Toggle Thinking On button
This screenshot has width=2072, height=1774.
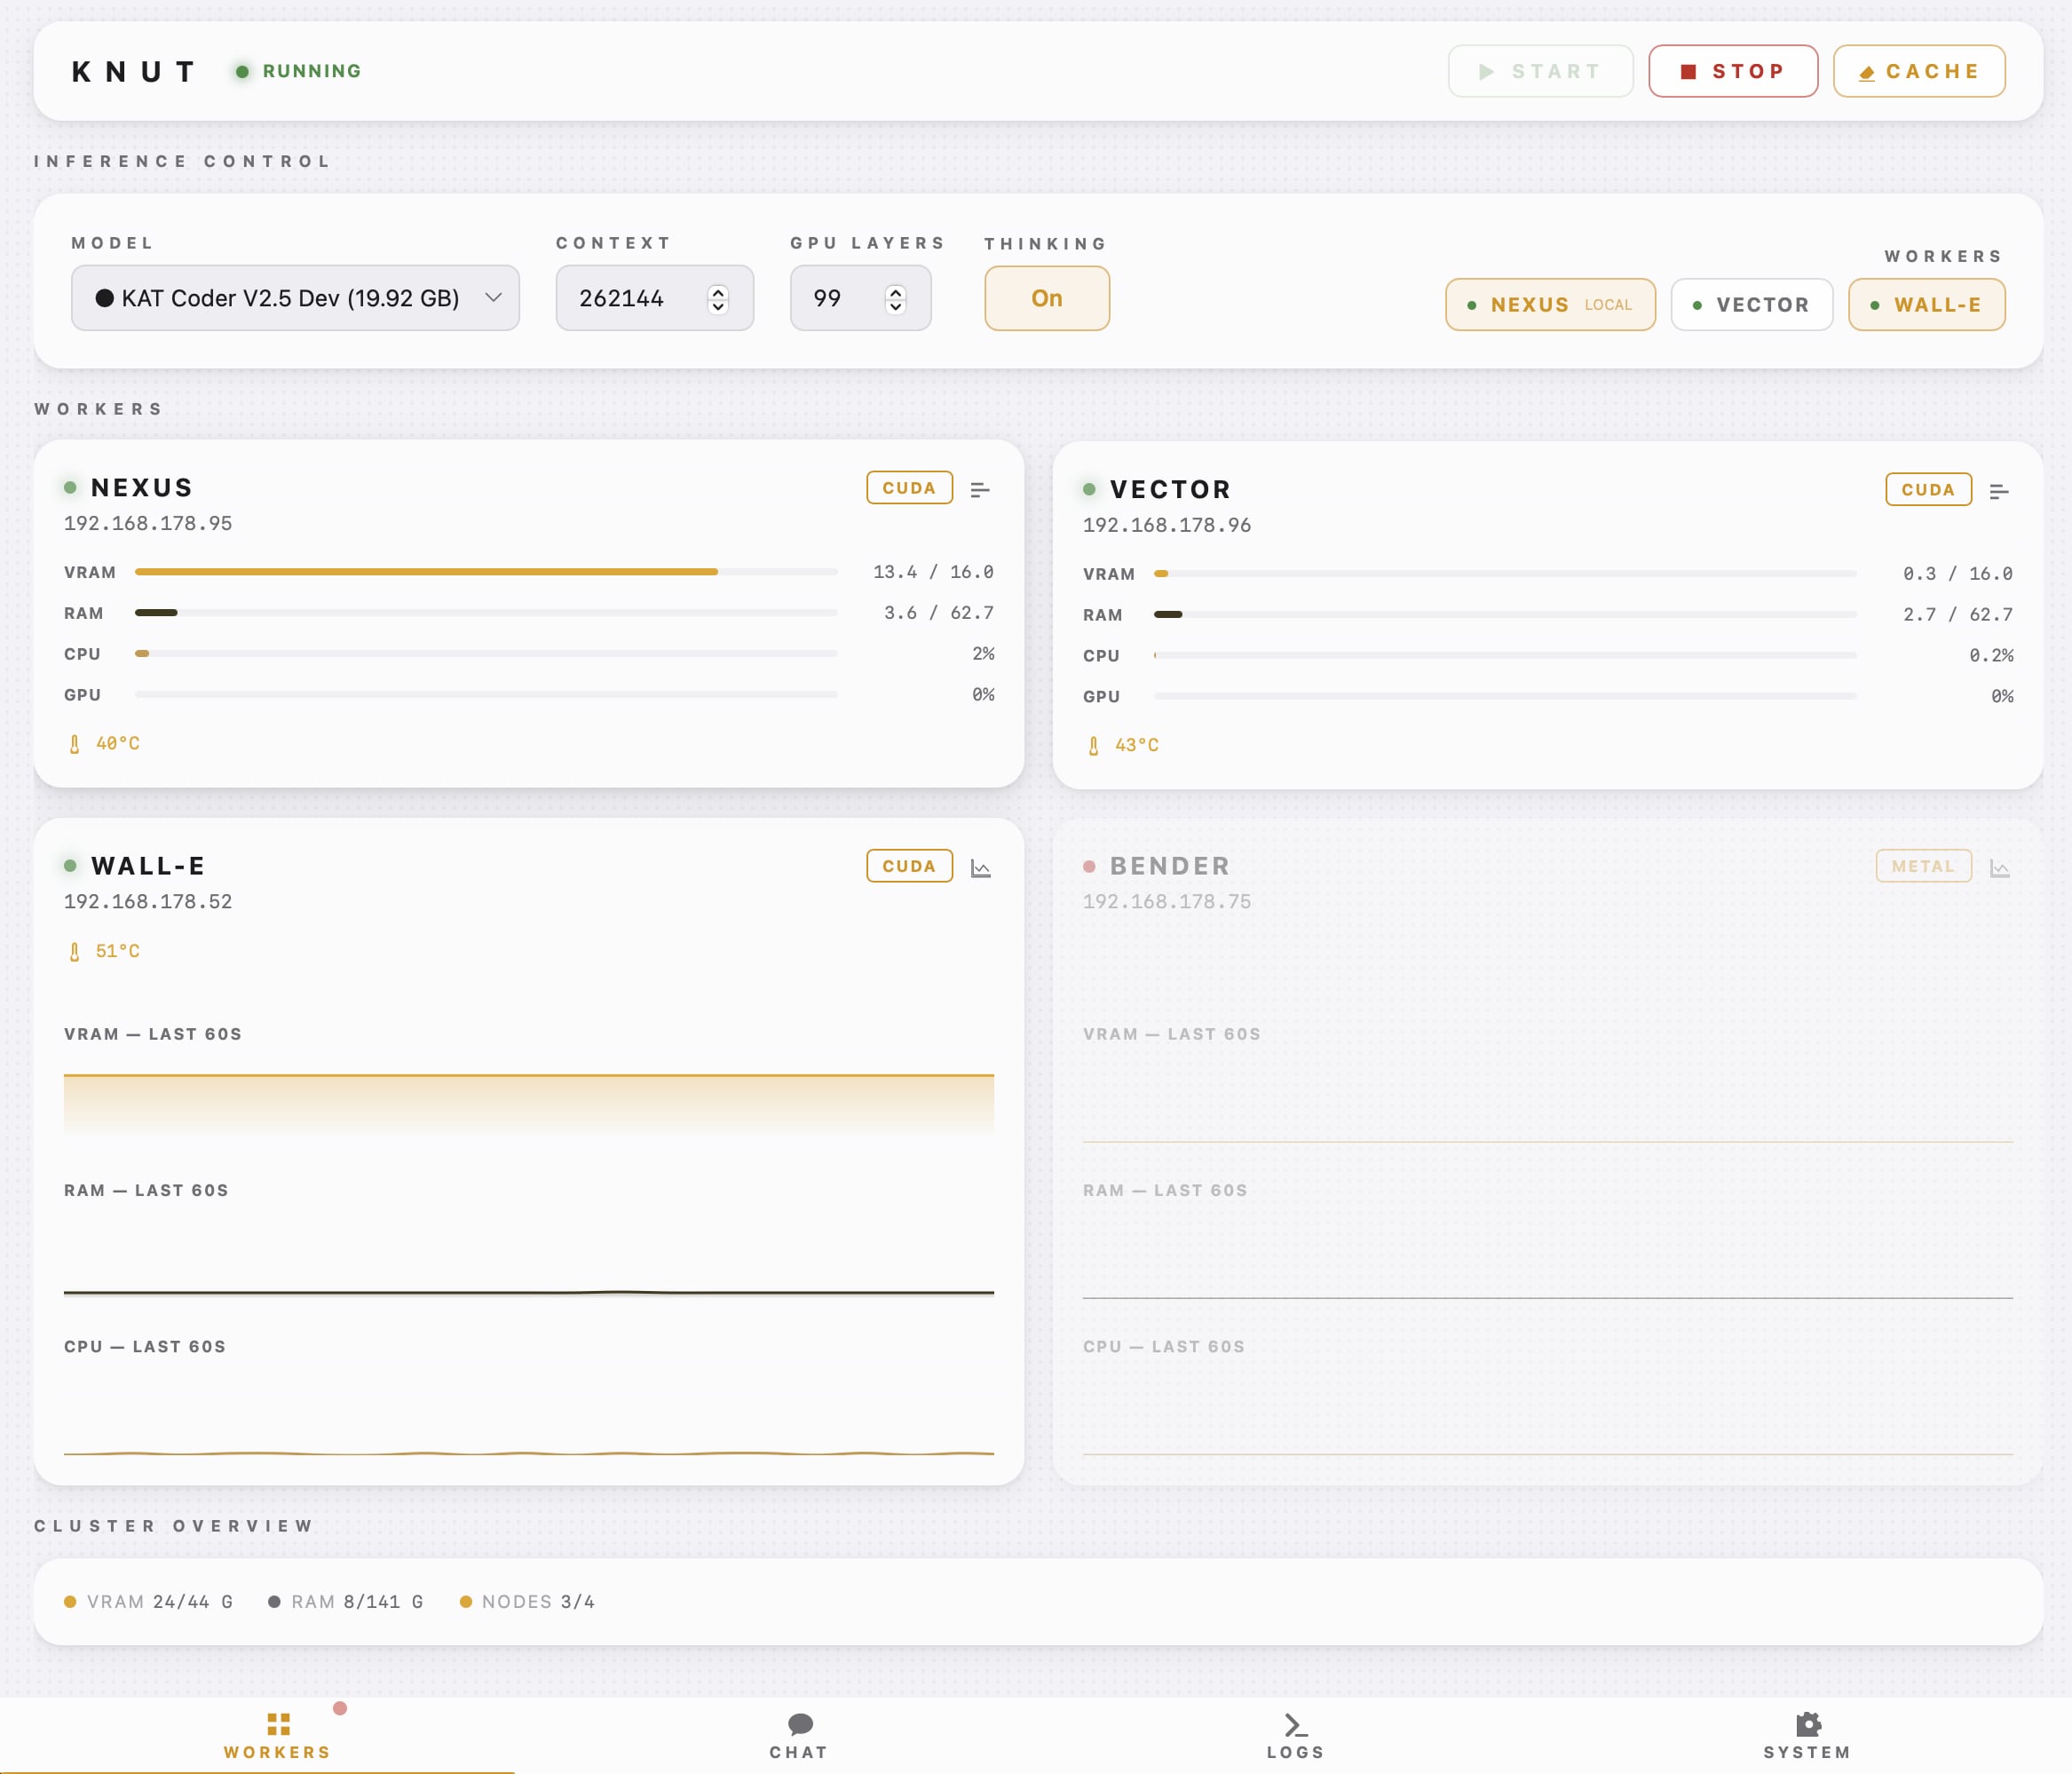coord(1047,298)
